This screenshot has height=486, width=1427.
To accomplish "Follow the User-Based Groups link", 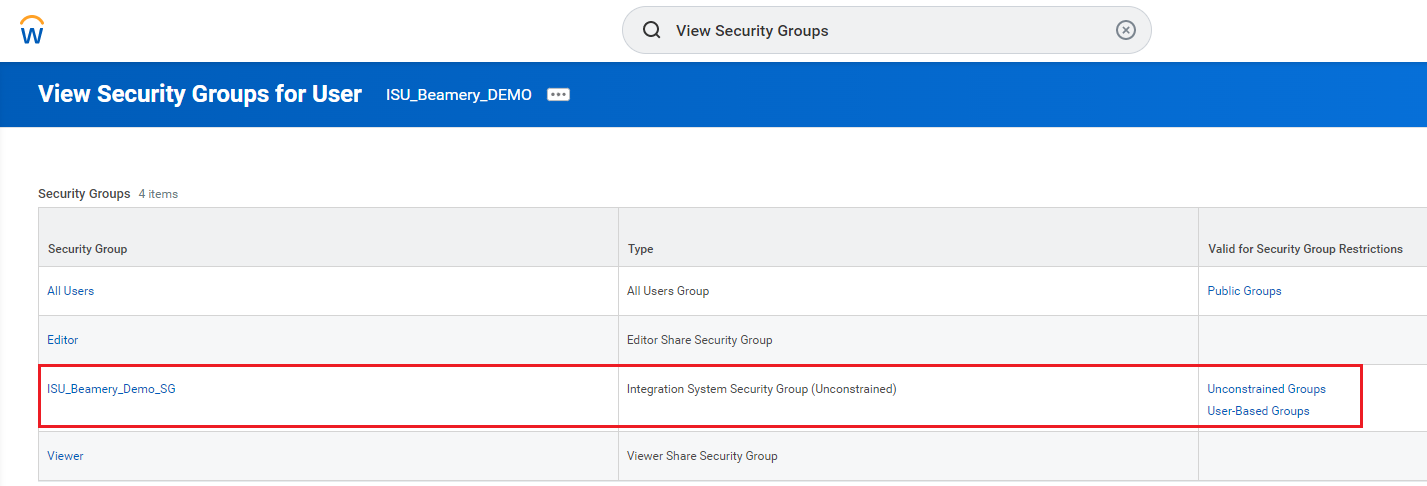I will [1258, 411].
